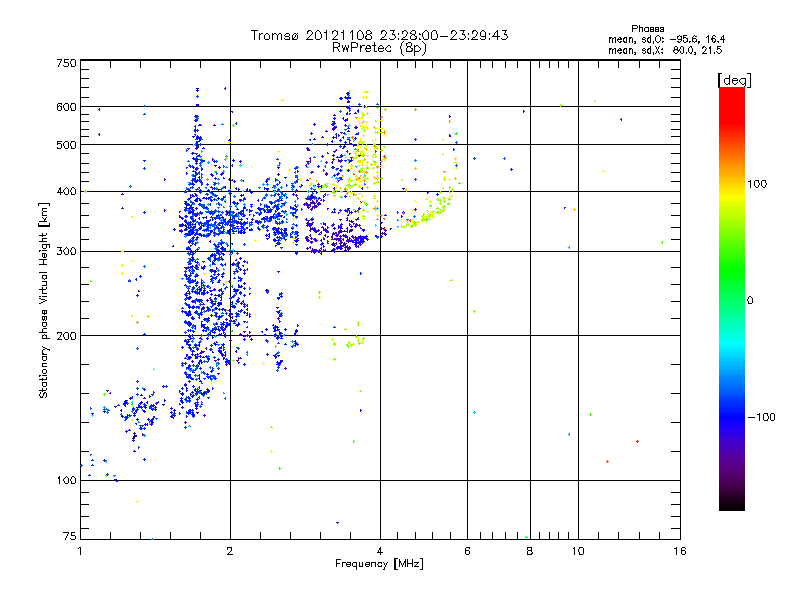The width and height of the screenshot is (800, 600).
Task: Click the "Stationary phase Virtual Height [km]" axis label
Action: [x=44, y=300]
